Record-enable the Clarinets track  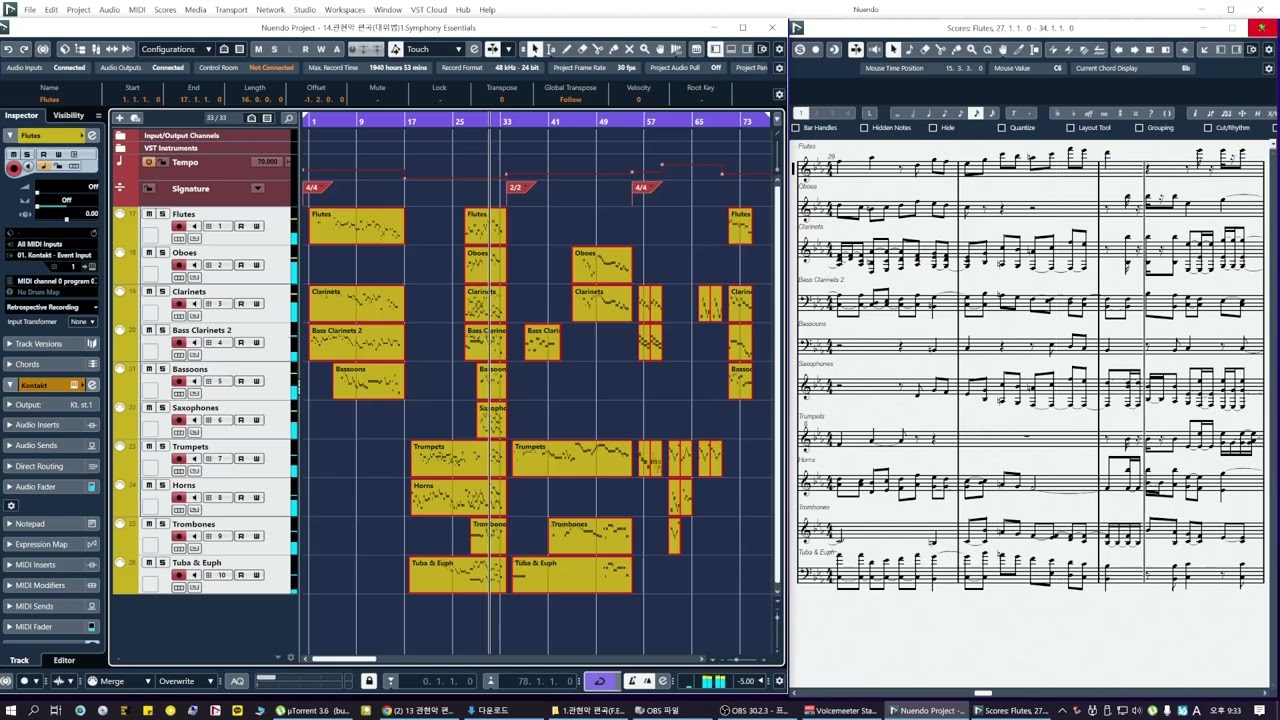[x=179, y=304]
